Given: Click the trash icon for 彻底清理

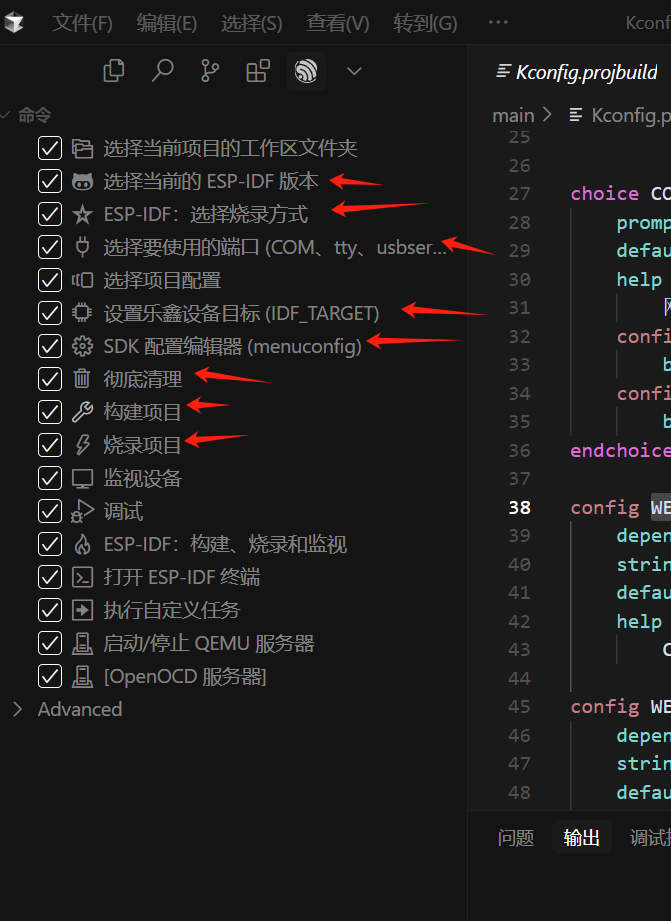Looking at the screenshot, I should coord(82,379).
